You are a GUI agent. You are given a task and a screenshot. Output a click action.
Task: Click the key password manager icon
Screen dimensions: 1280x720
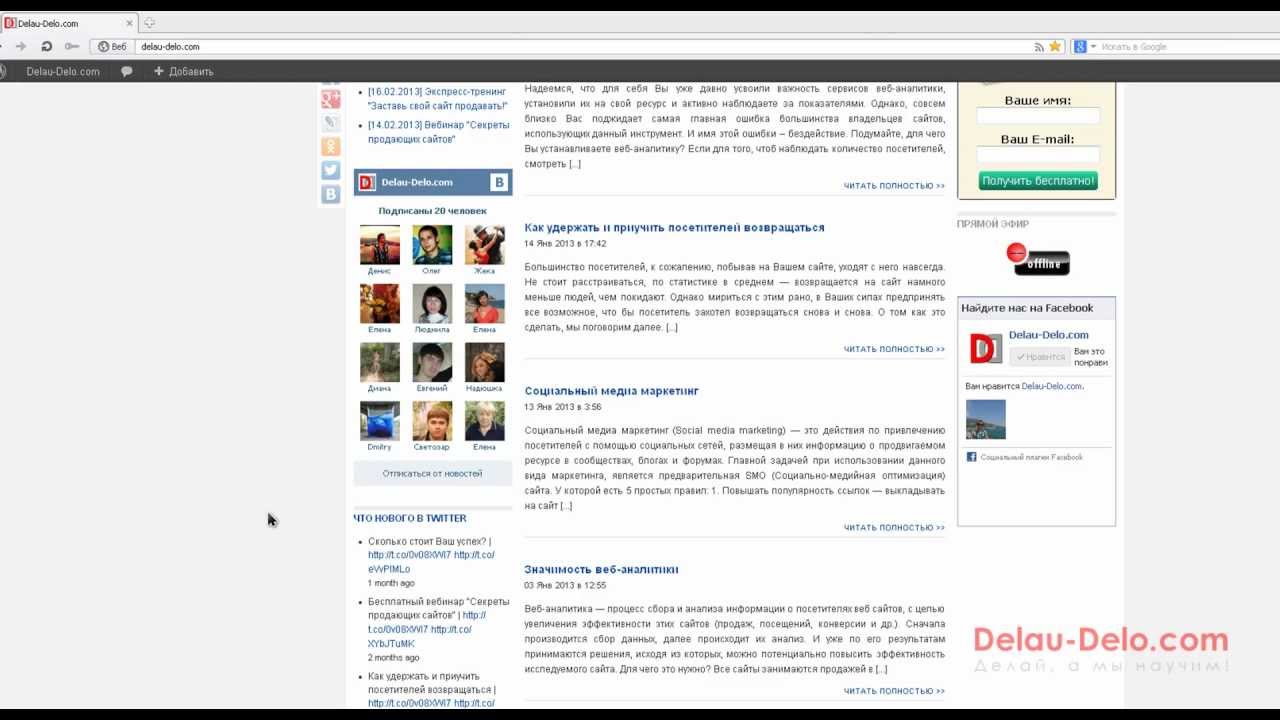(x=71, y=46)
